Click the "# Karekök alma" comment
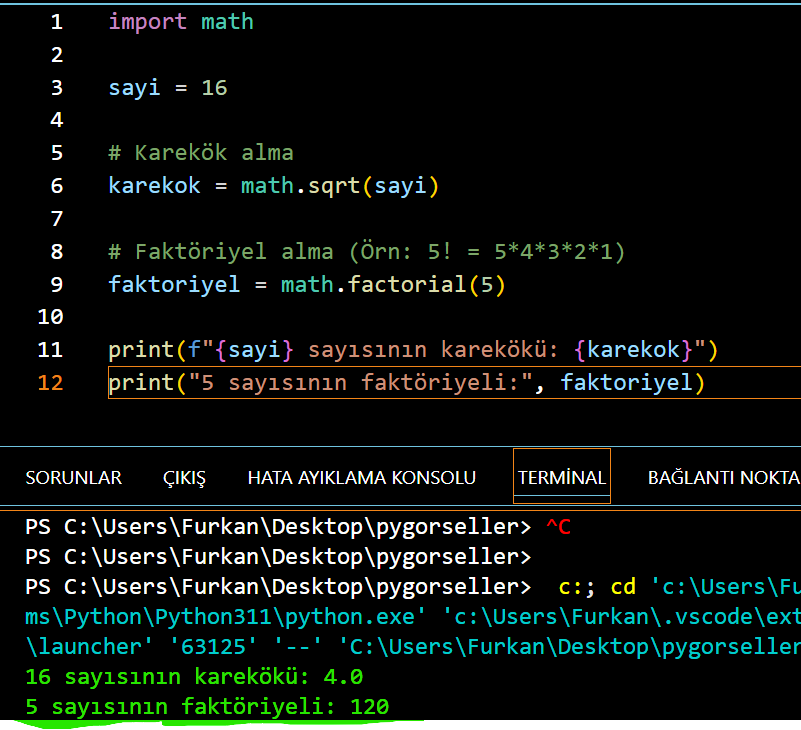801x730 pixels. tap(201, 153)
